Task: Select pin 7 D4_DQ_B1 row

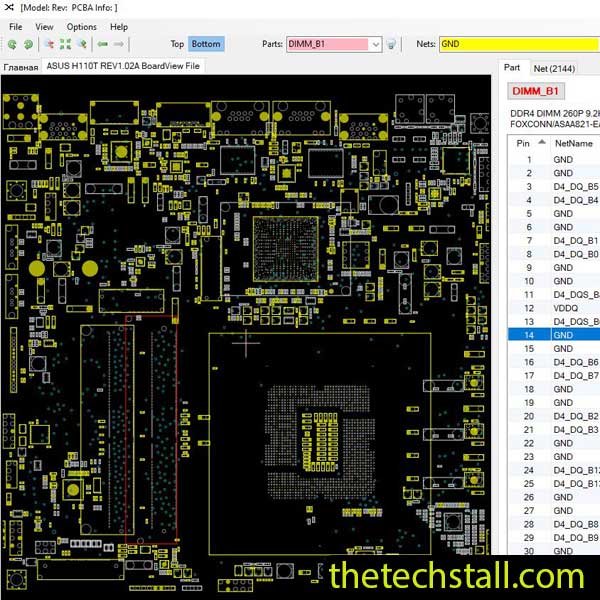Action: coord(554,241)
